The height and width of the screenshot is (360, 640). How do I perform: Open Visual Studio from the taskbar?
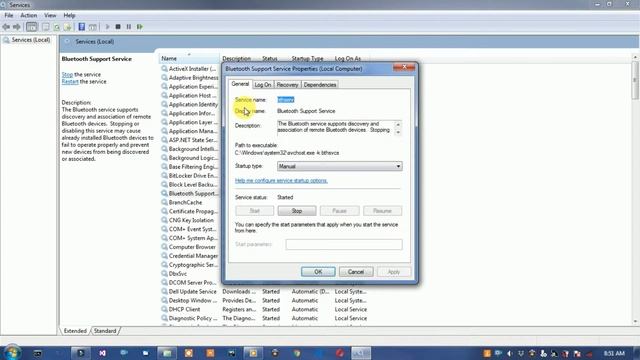coord(102,353)
